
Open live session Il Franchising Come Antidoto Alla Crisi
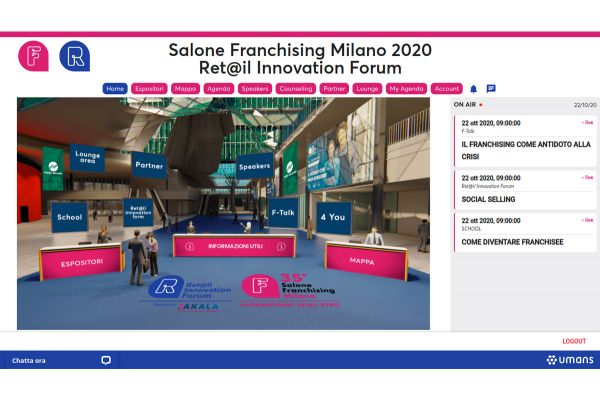tap(525, 141)
